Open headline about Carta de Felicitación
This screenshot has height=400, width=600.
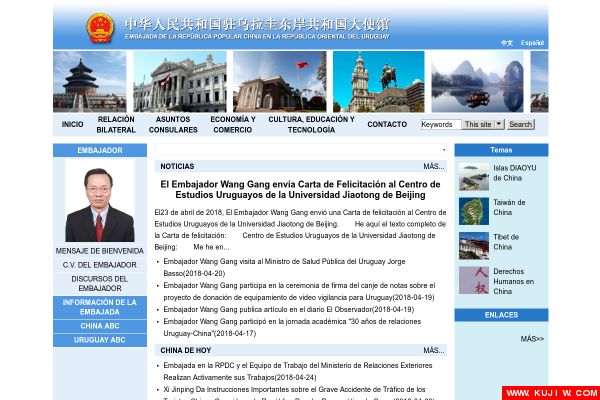coord(300,190)
